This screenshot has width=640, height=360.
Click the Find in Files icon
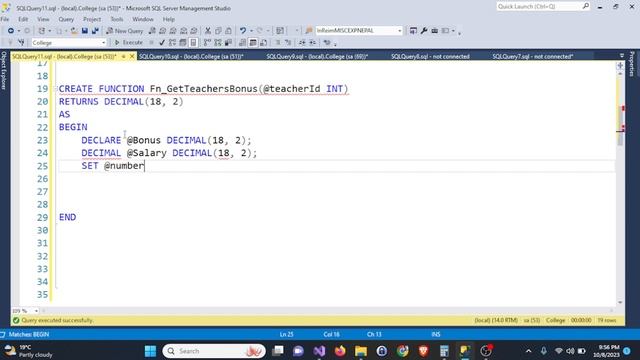tap(309, 31)
